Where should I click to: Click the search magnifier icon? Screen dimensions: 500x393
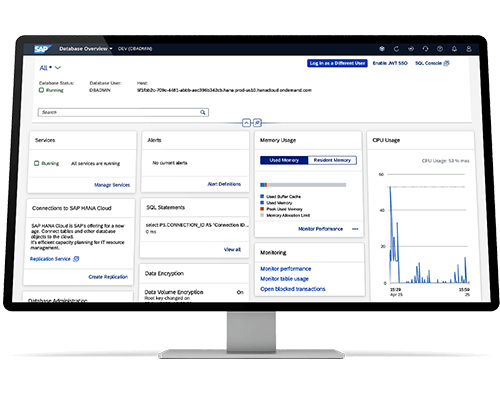(x=203, y=112)
